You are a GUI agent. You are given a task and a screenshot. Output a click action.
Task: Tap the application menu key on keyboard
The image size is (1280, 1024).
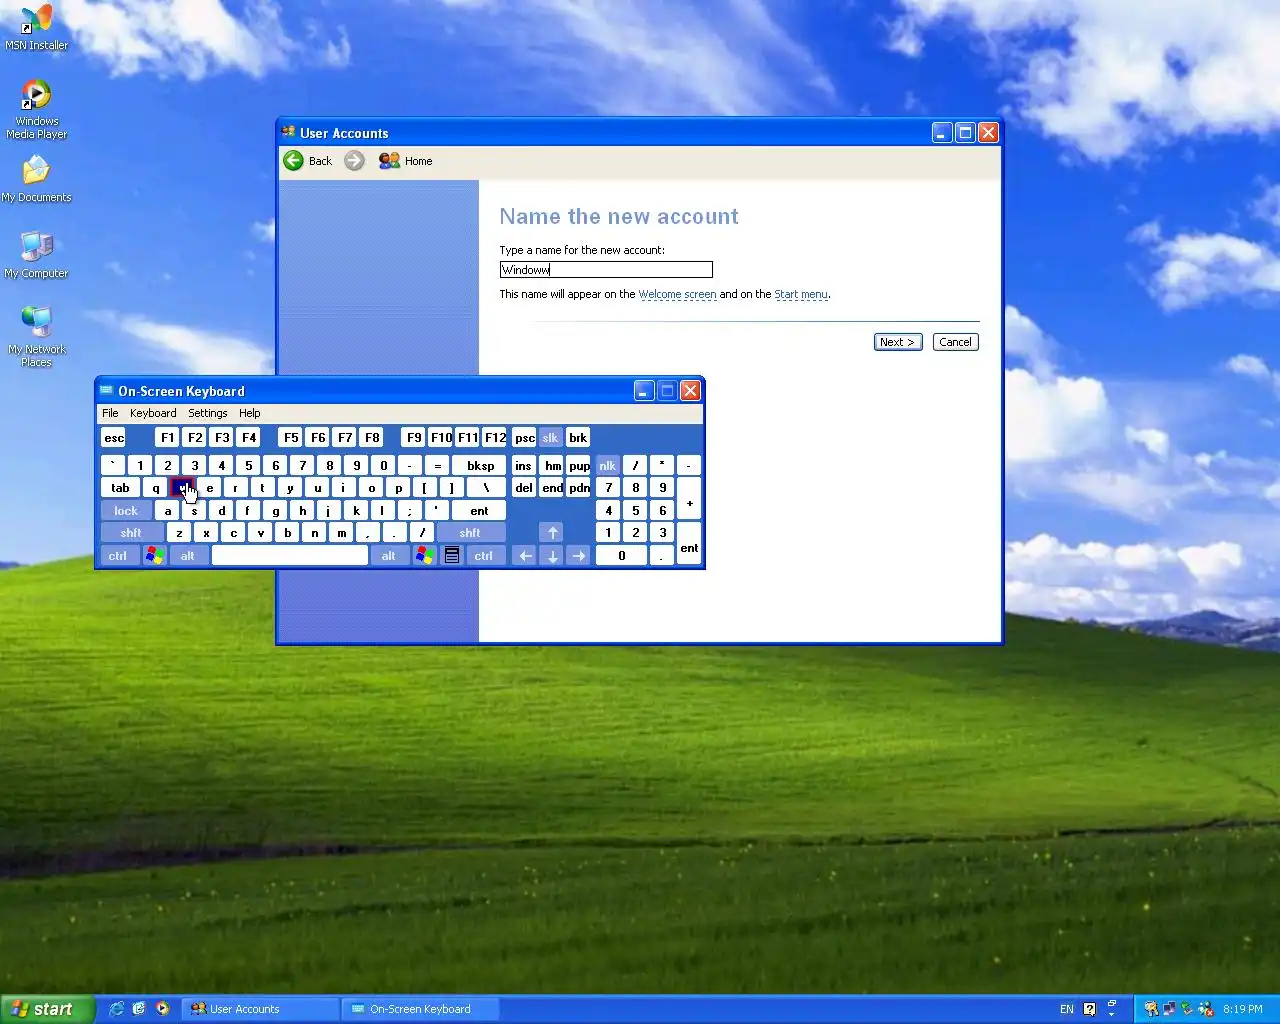coord(452,556)
